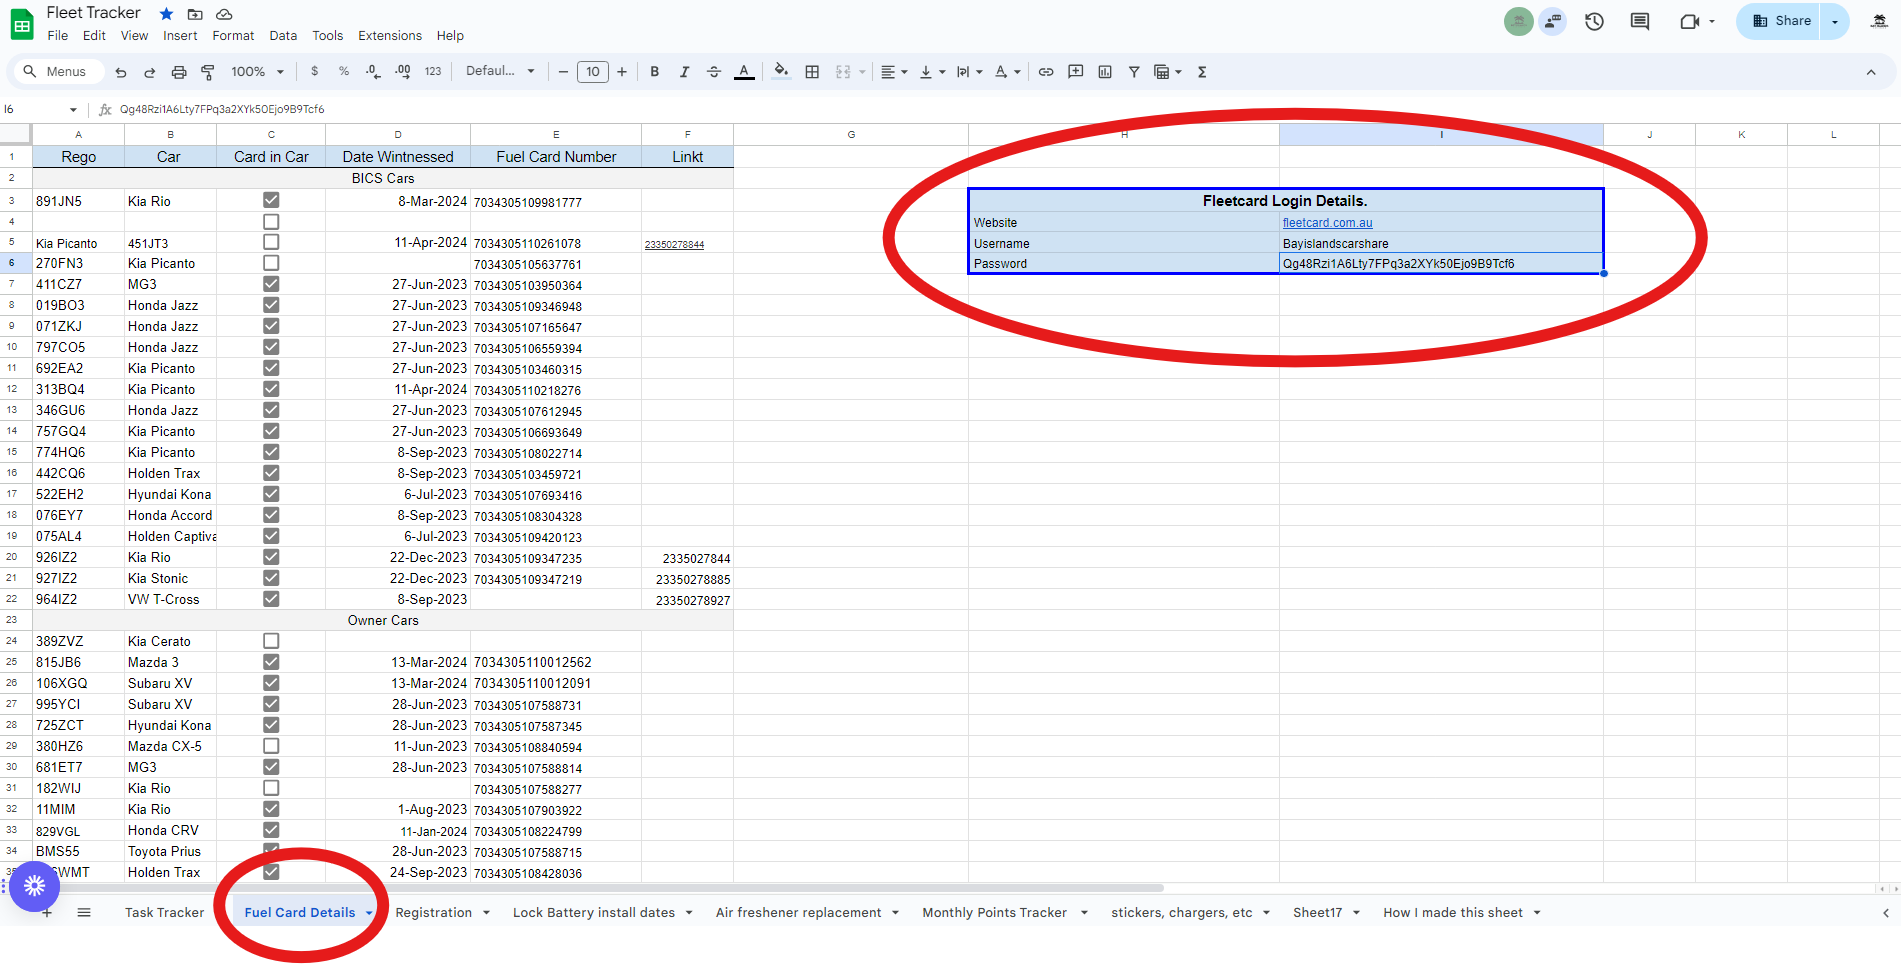Open the Format menu
Image resolution: width=1901 pixels, height=964 pixels.
(x=233, y=36)
